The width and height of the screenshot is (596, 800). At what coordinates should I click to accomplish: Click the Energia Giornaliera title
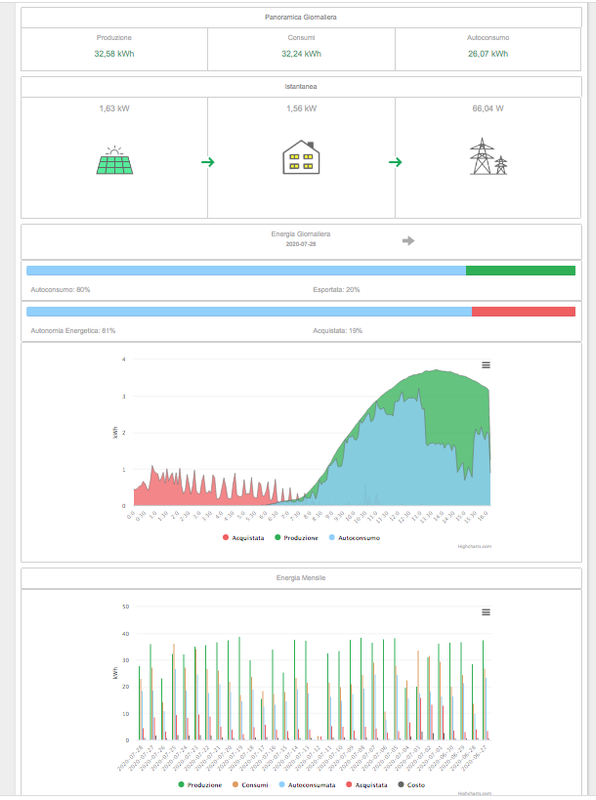pyautogui.click(x=301, y=234)
